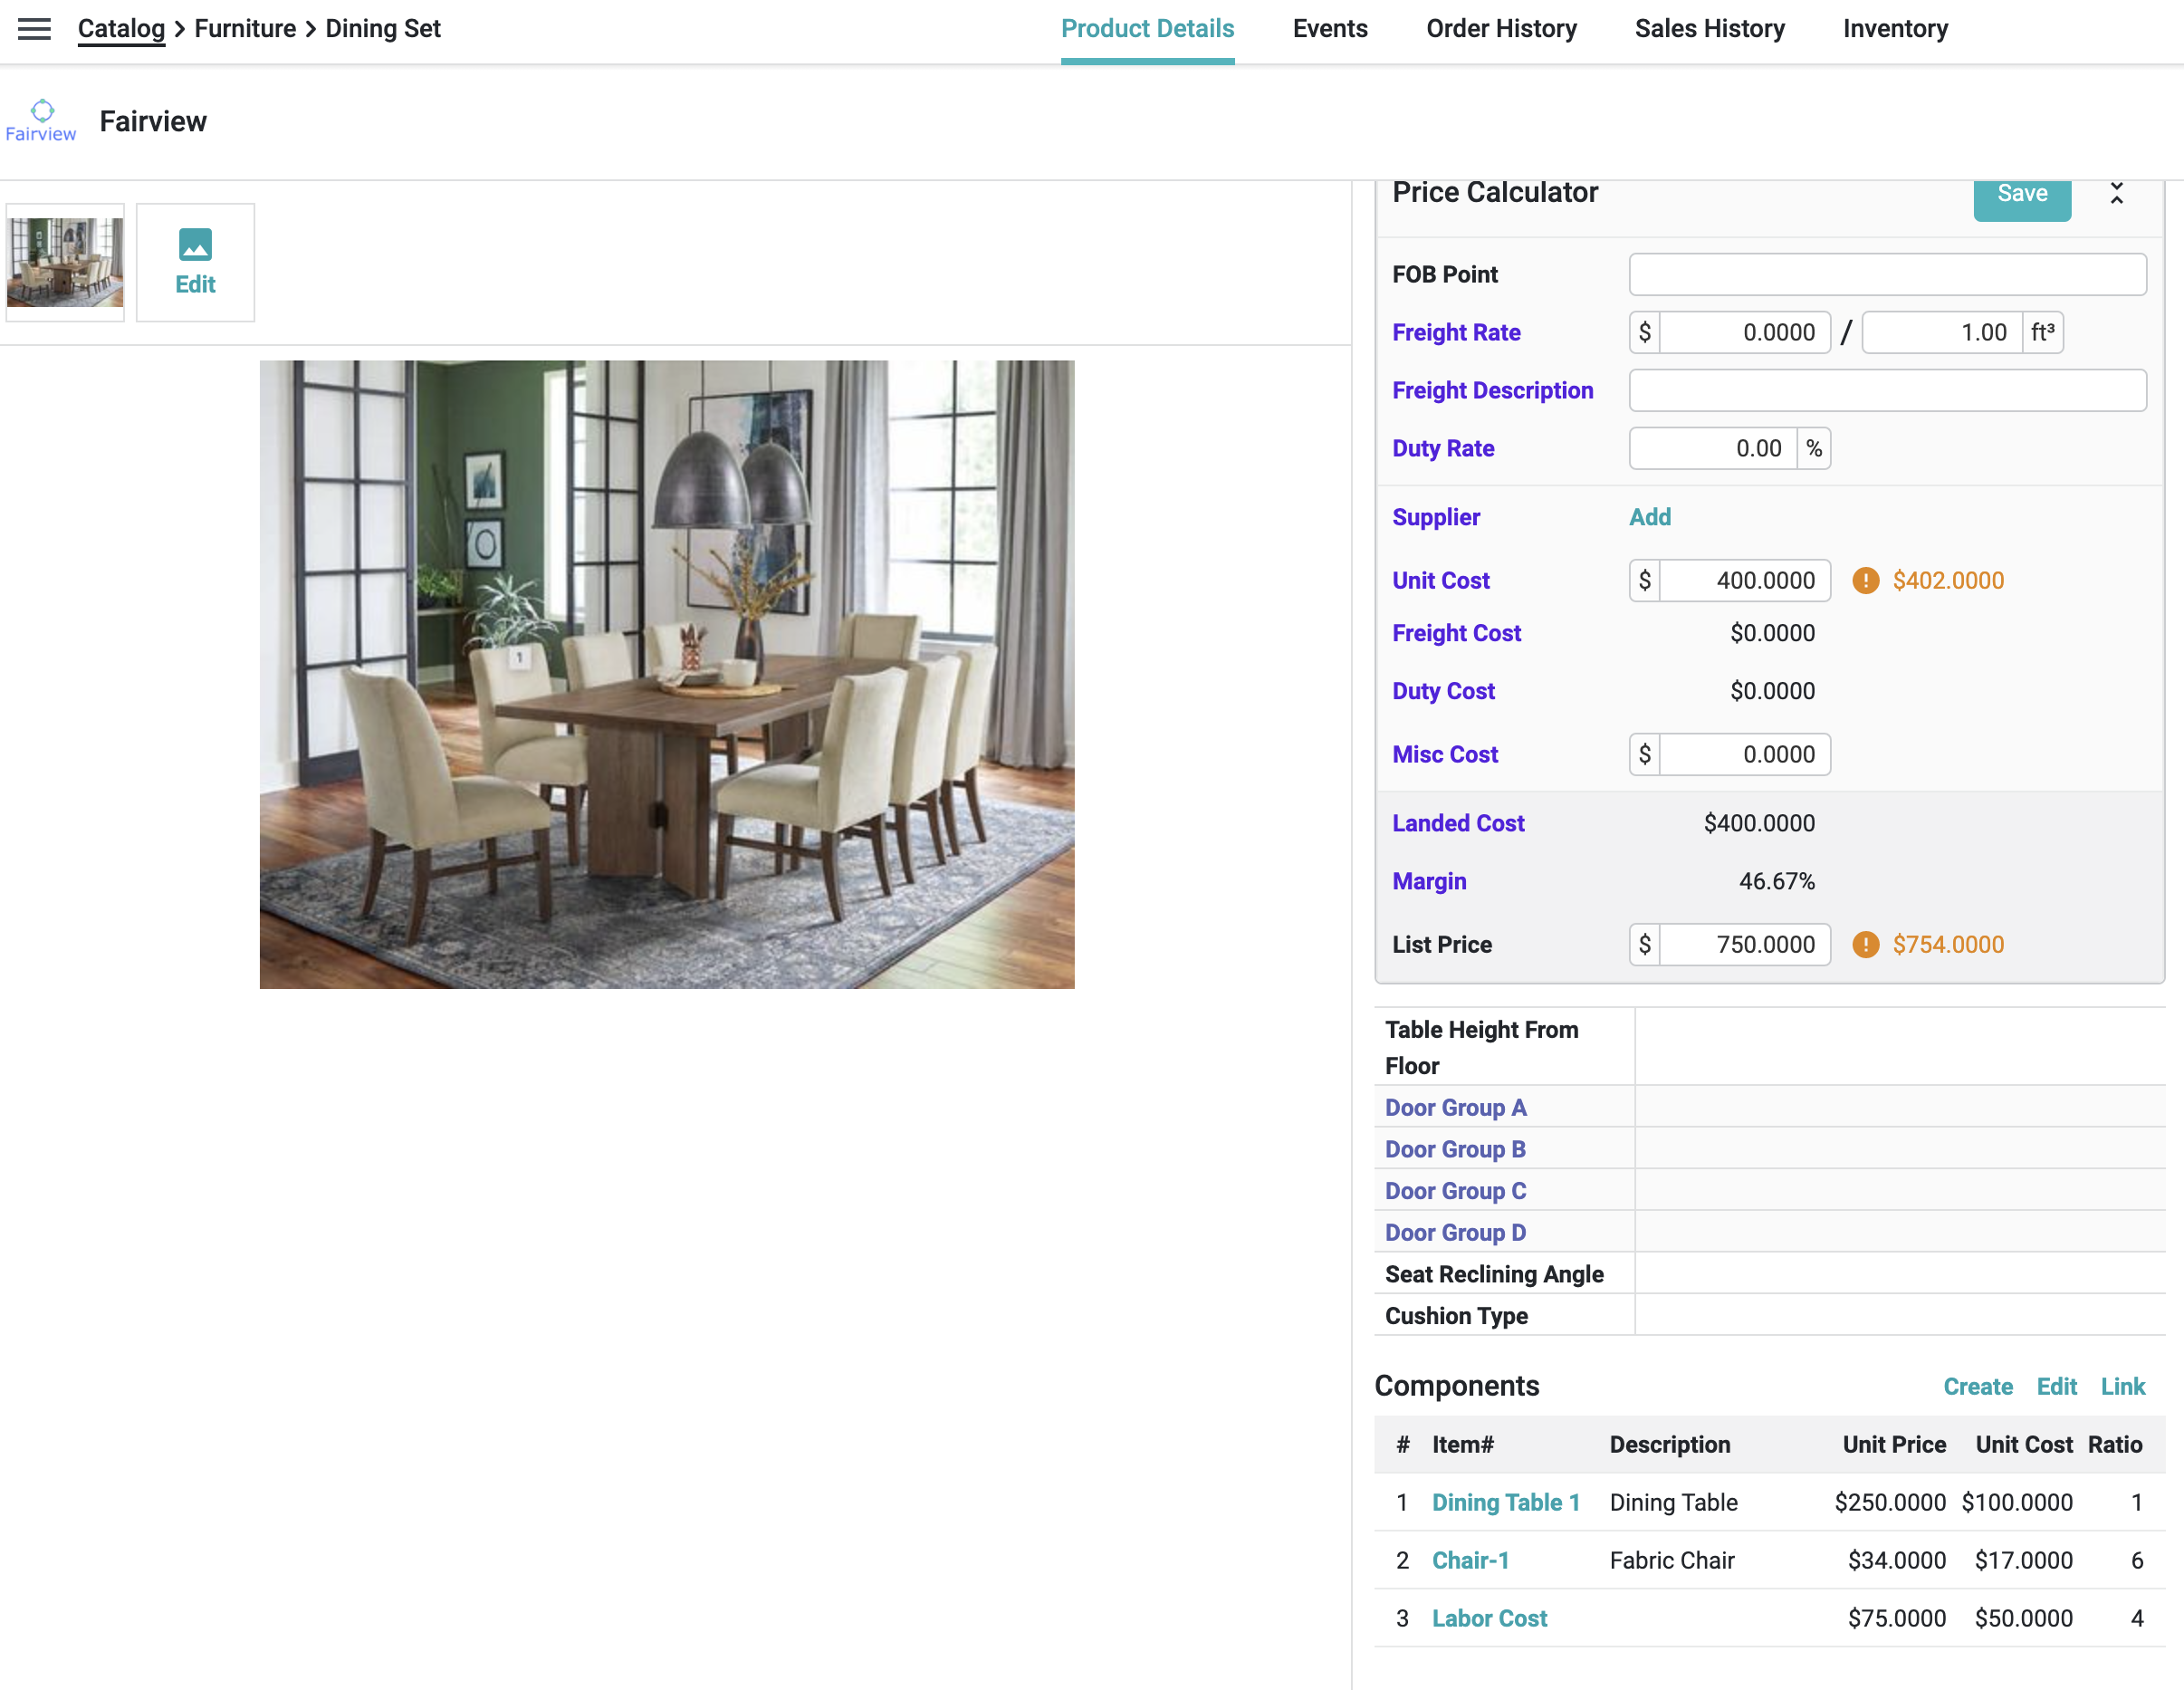The width and height of the screenshot is (2184, 1690).
Task: Switch to the Events tab
Action: coord(1329,29)
